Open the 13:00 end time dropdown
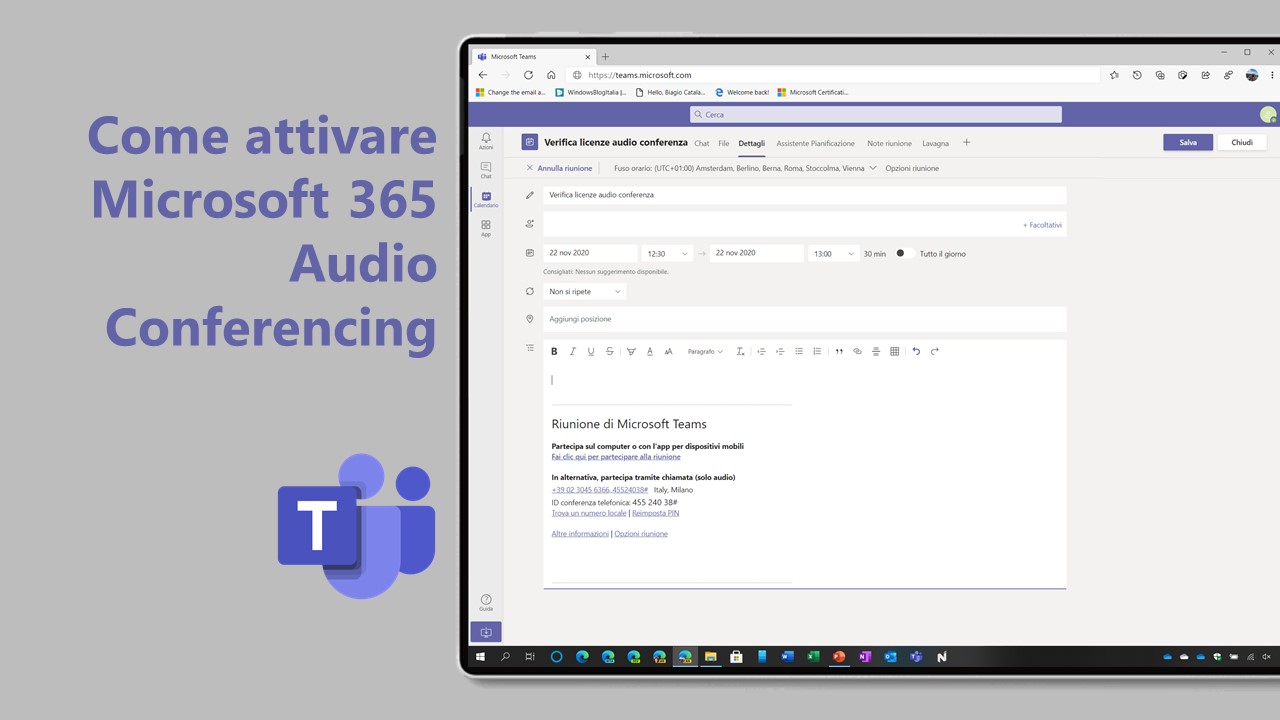This screenshot has height=720, width=1280. [x=833, y=254]
